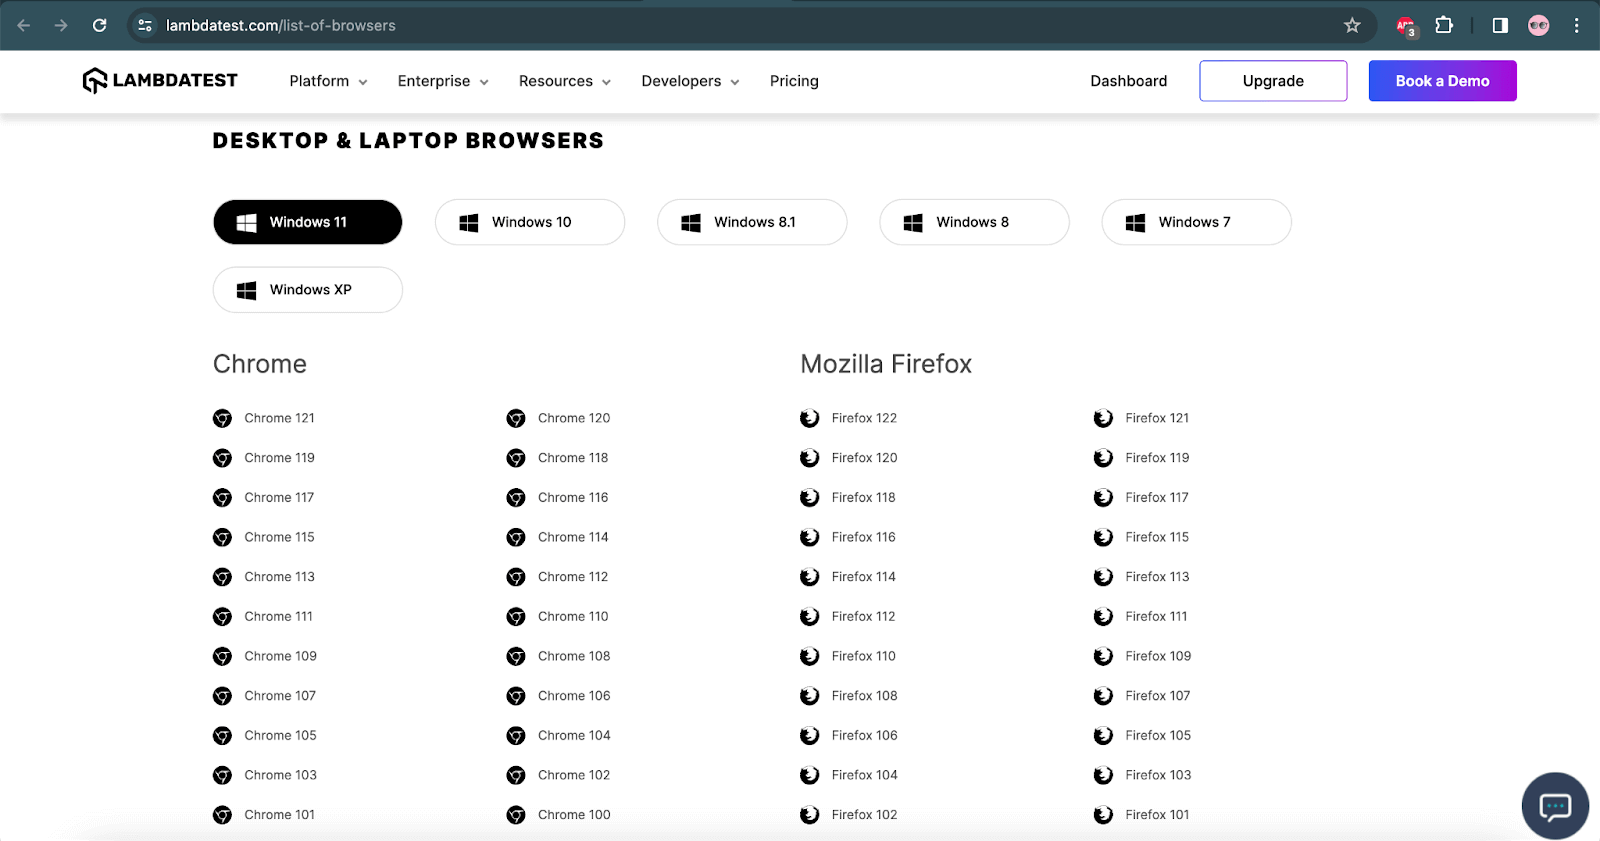Click the Chrome 110 text
Image resolution: width=1600 pixels, height=841 pixels.
[x=573, y=617]
